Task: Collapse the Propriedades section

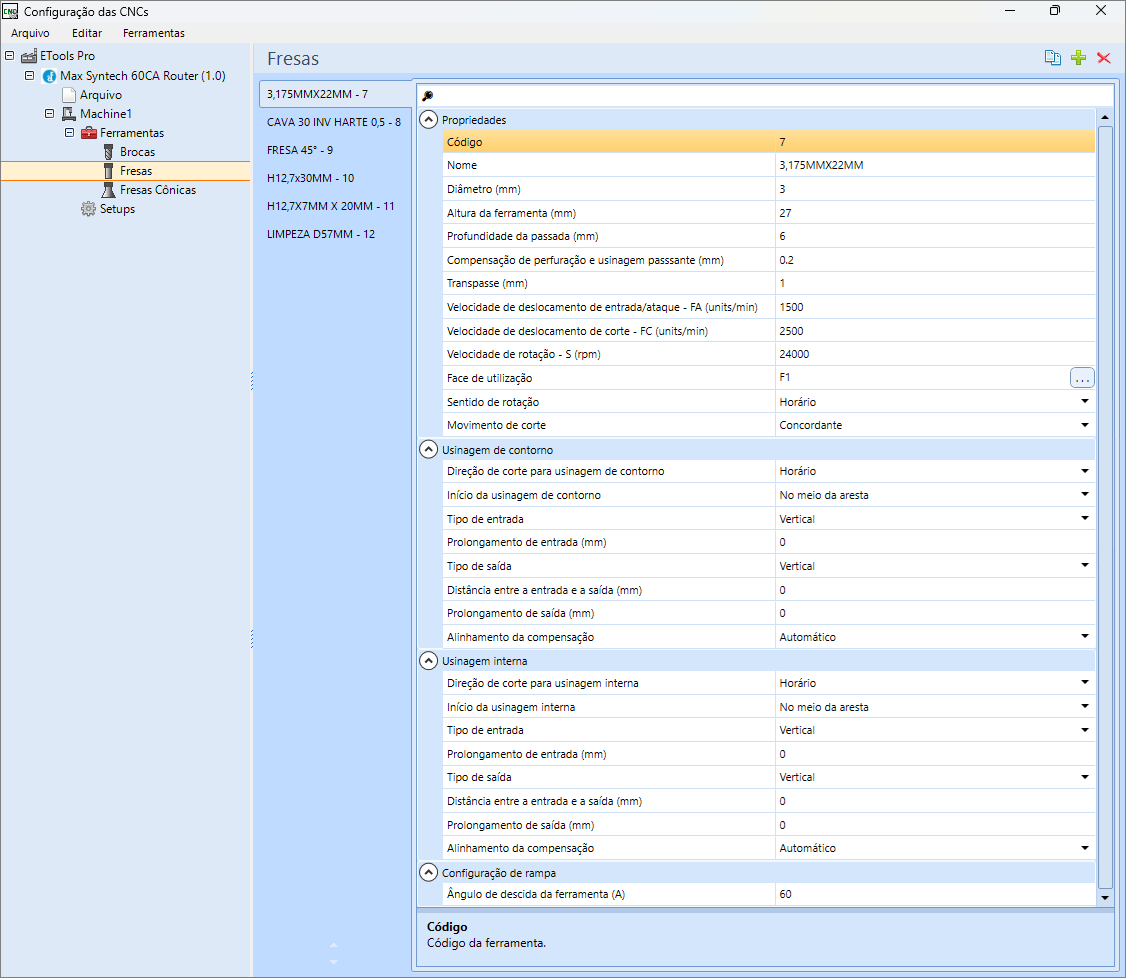Action: point(428,120)
